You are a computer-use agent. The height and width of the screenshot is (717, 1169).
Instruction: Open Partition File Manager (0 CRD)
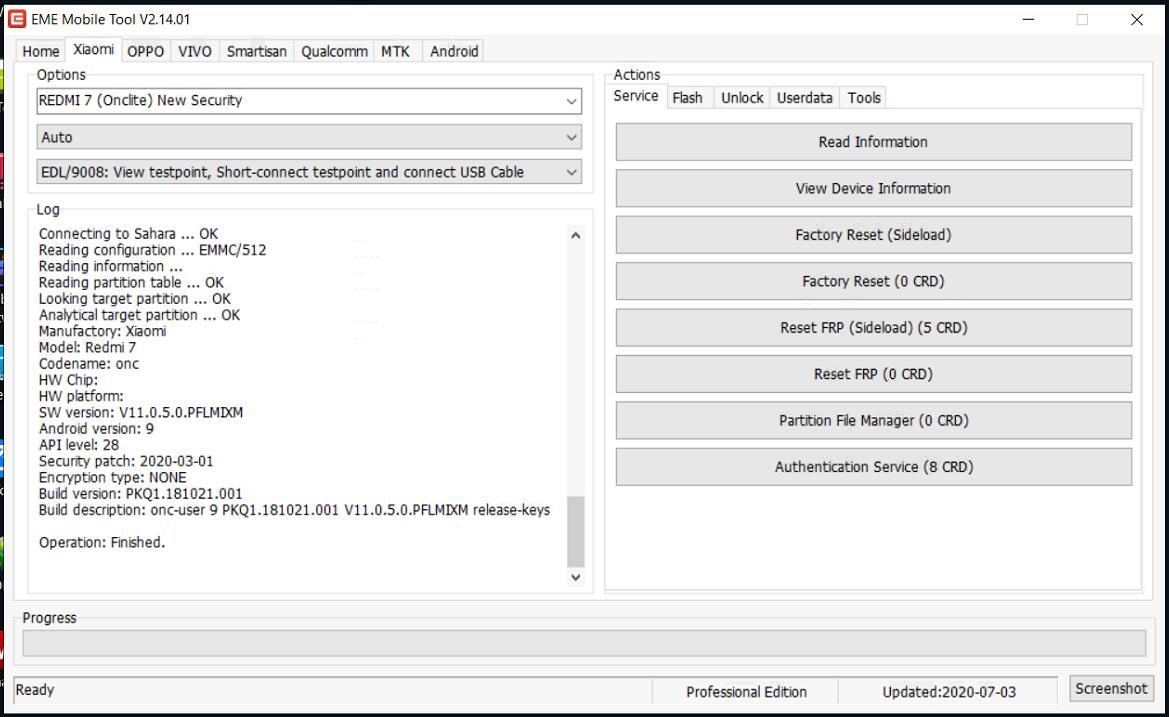873,420
